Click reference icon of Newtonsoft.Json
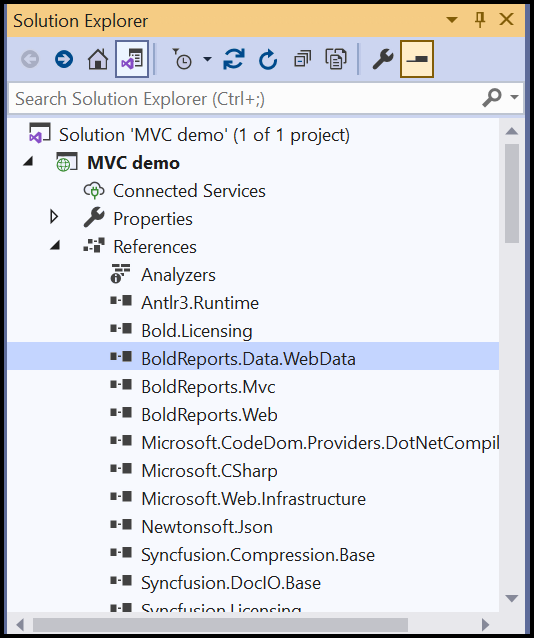 [121, 525]
